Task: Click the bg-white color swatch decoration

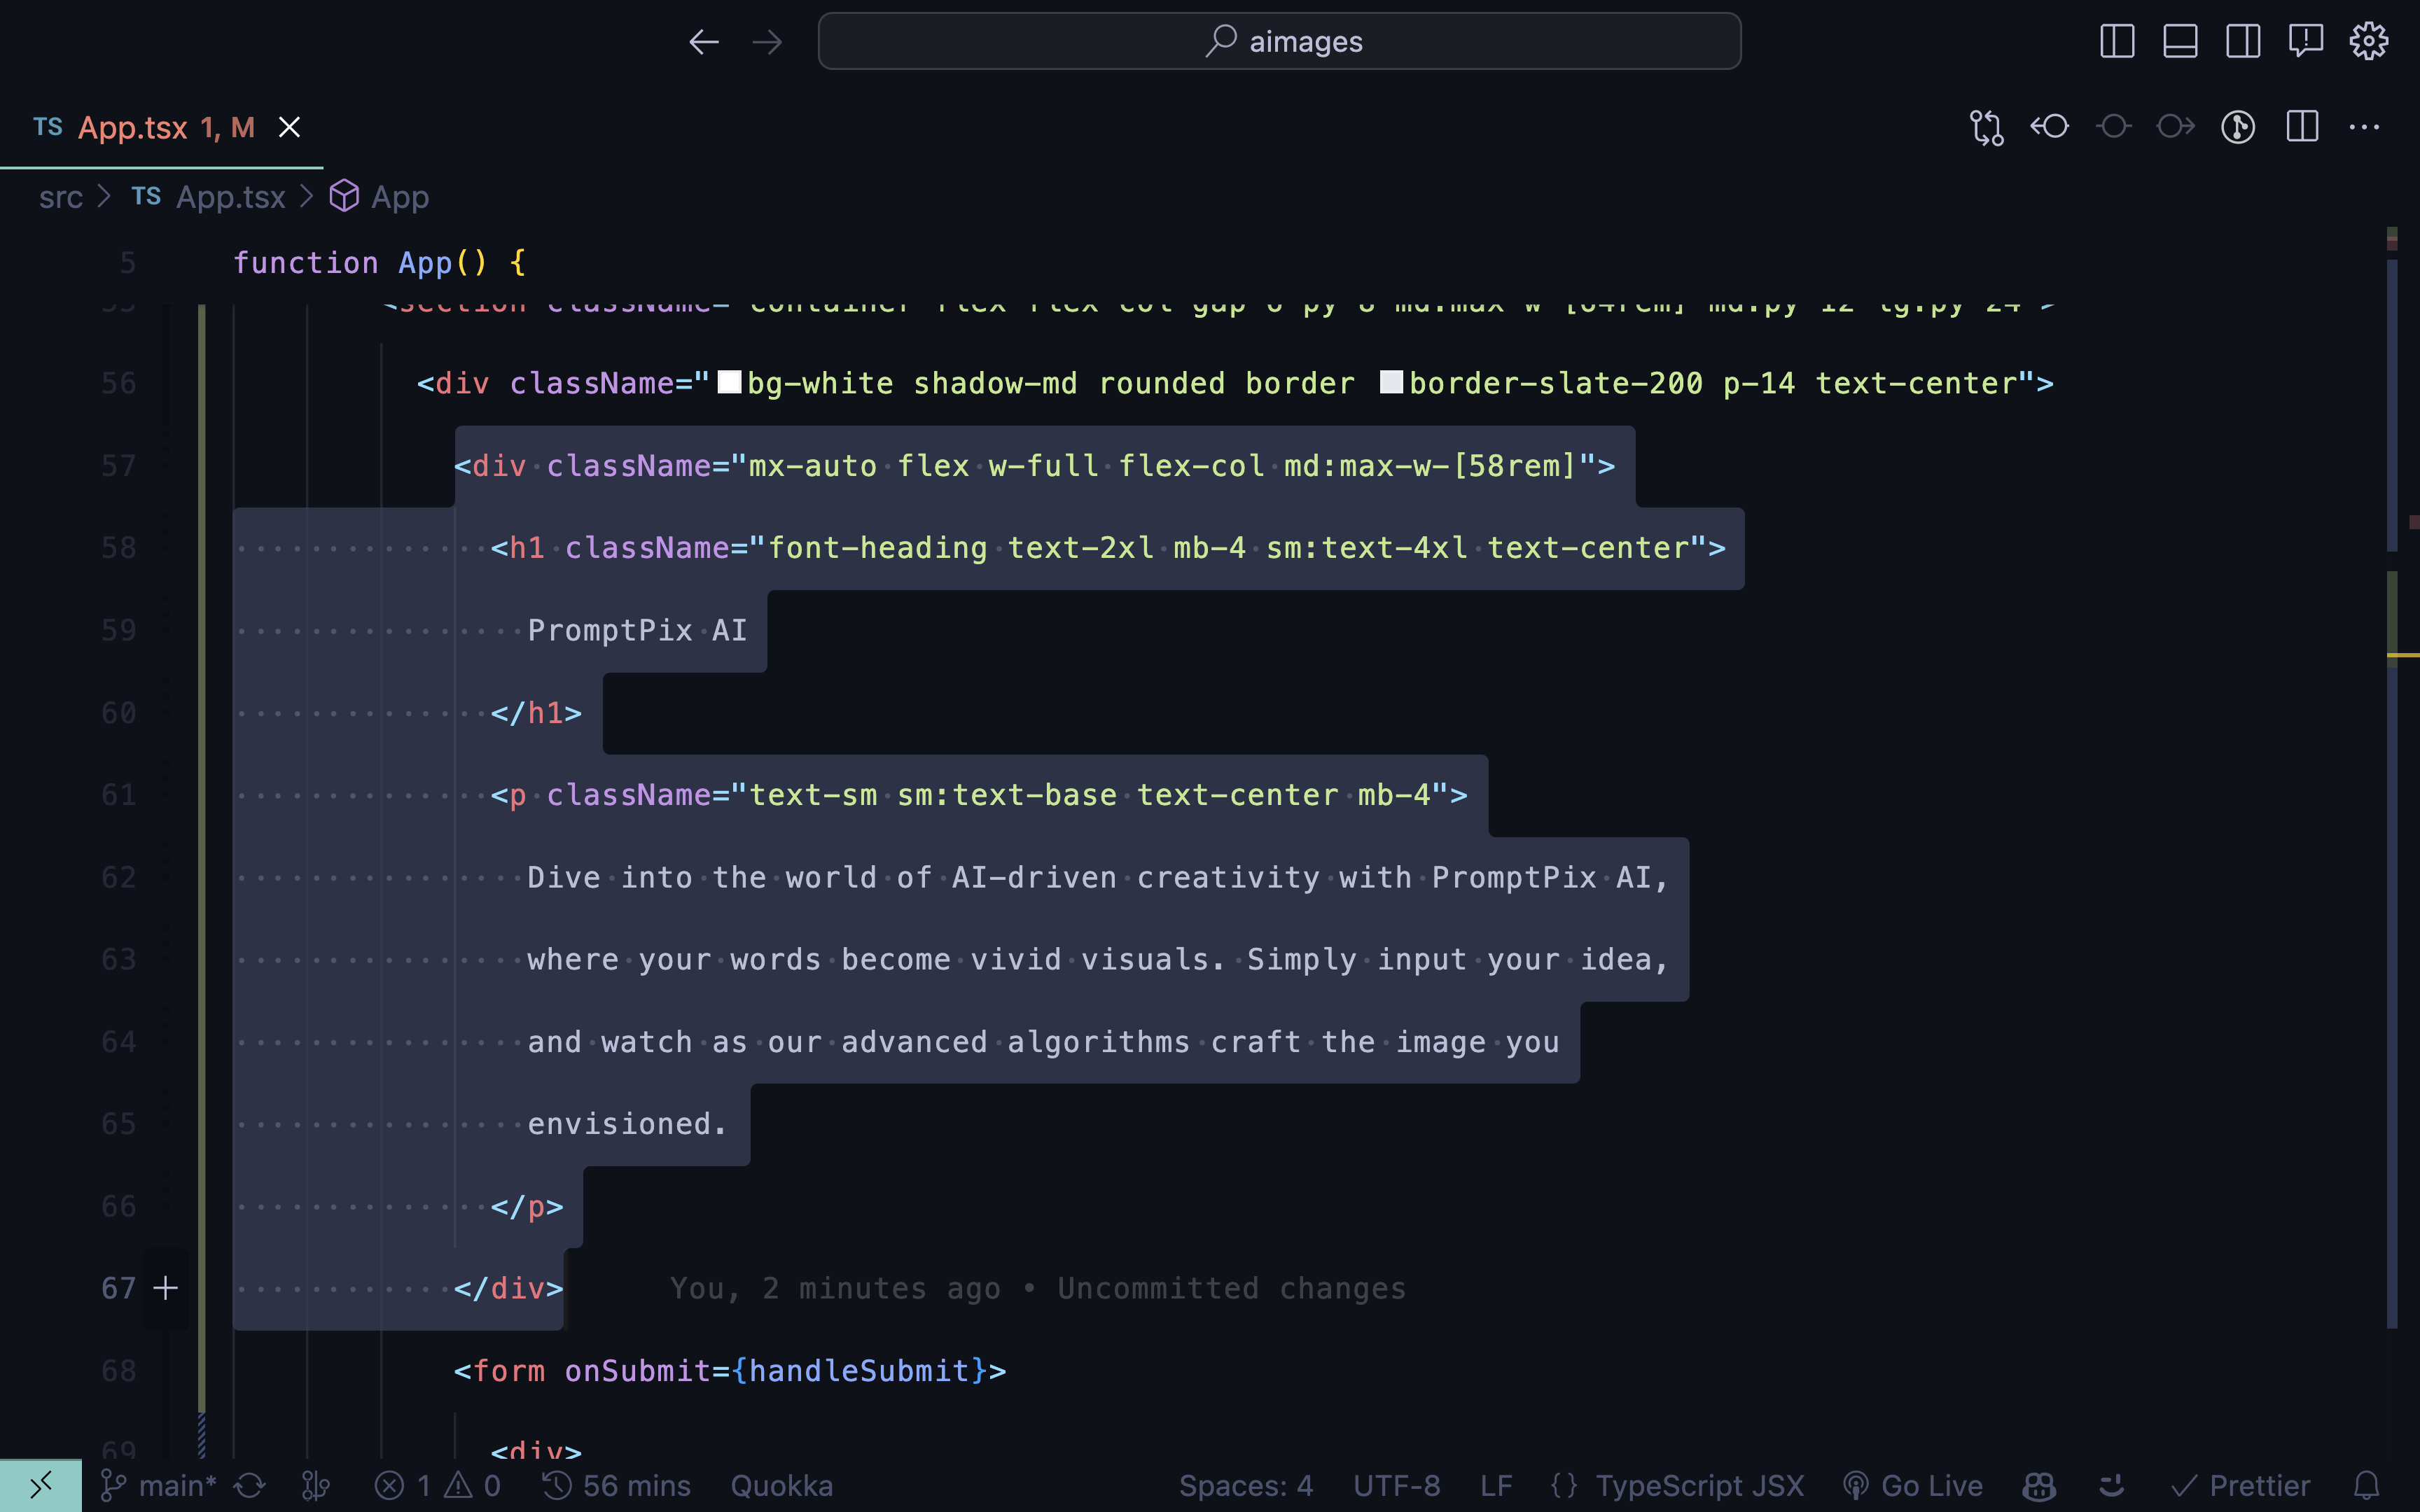Action: [x=729, y=382]
